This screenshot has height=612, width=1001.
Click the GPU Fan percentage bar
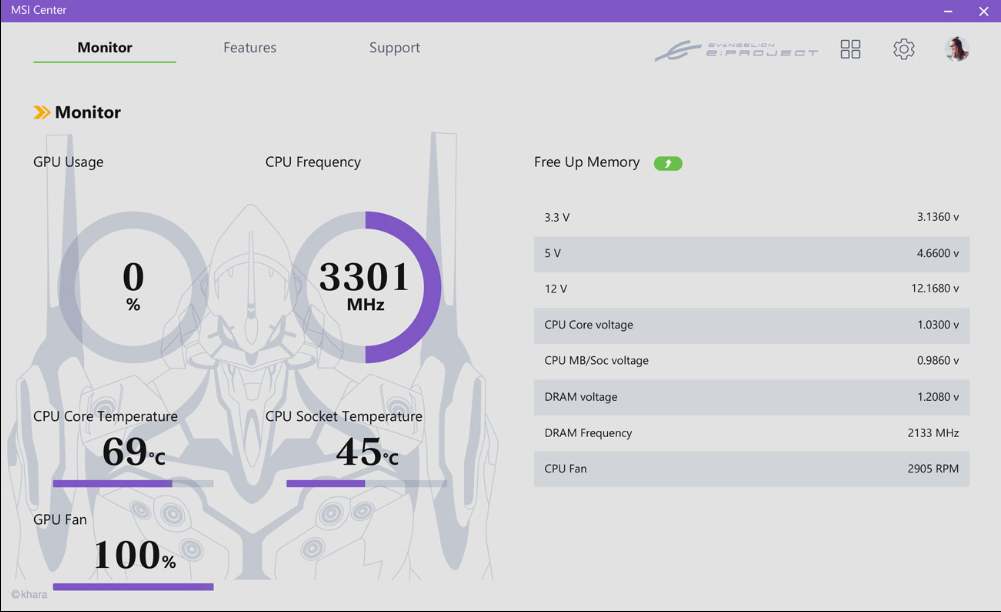point(133,586)
